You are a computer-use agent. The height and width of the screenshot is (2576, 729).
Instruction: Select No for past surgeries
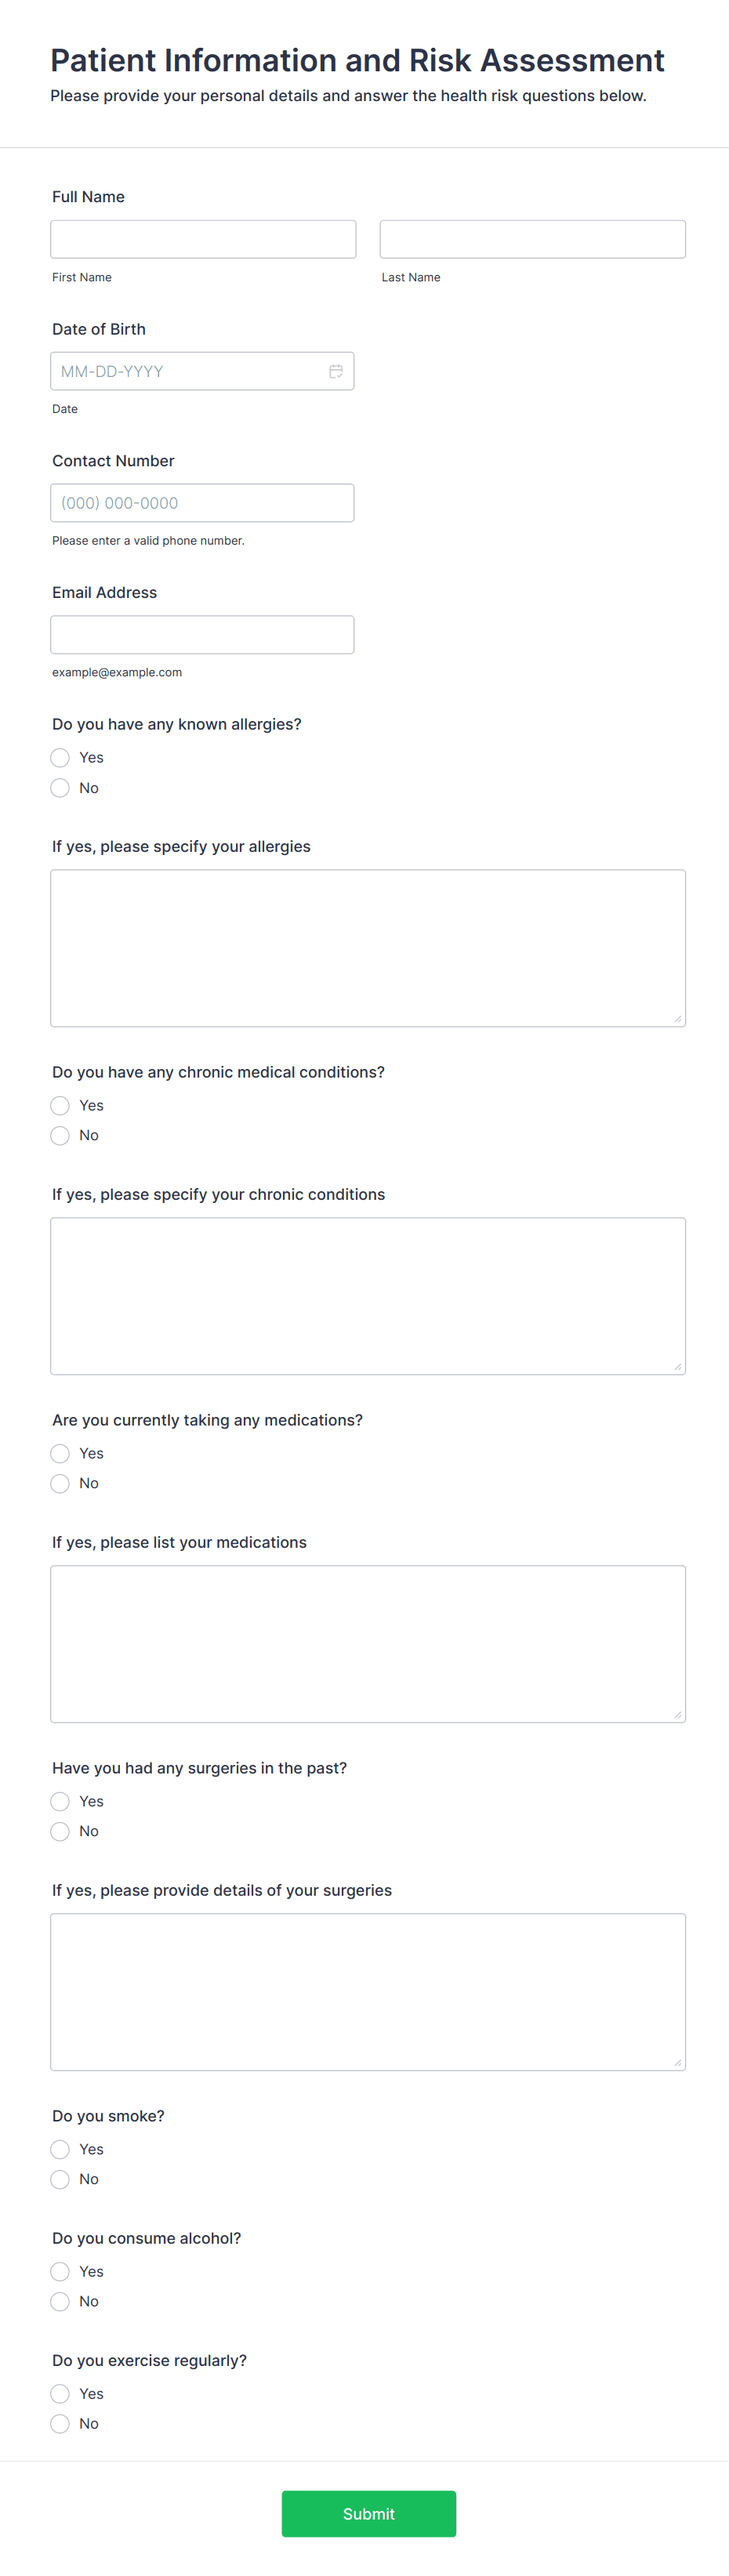(x=60, y=1831)
